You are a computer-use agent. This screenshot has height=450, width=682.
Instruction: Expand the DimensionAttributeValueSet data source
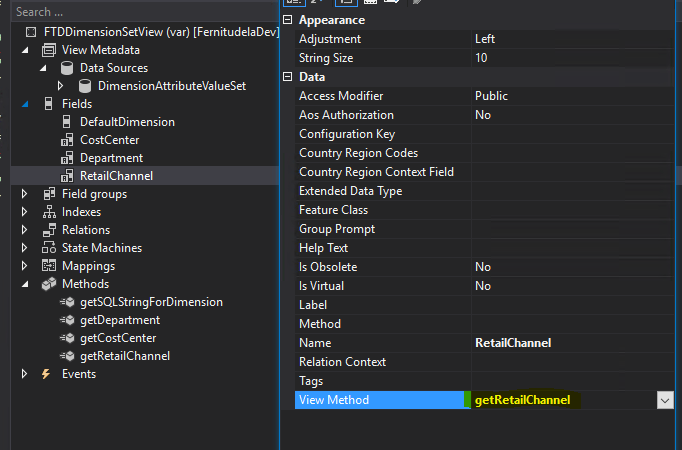(61, 86)
